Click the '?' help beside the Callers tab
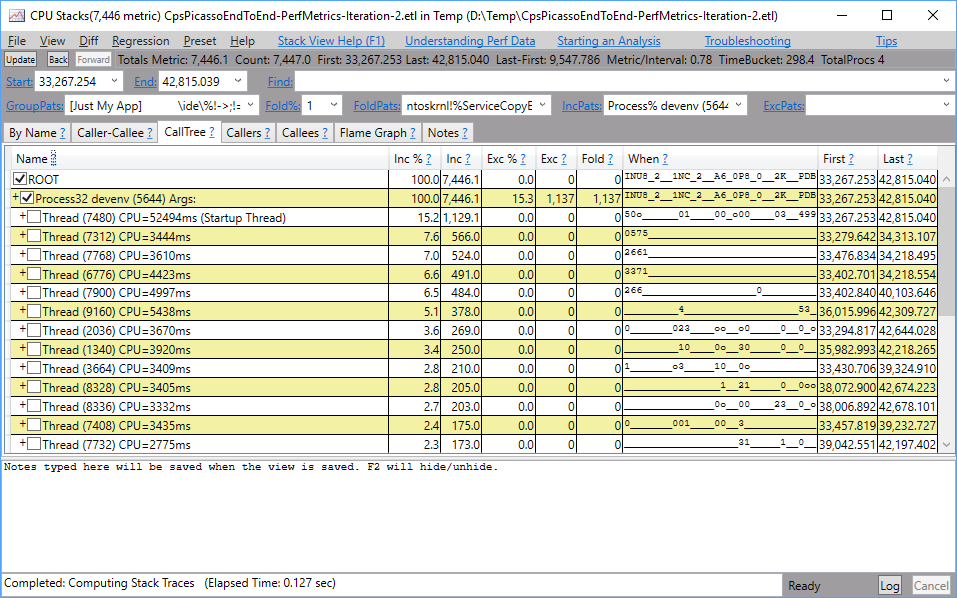This screenshot has width=957, height=598. 268,133
